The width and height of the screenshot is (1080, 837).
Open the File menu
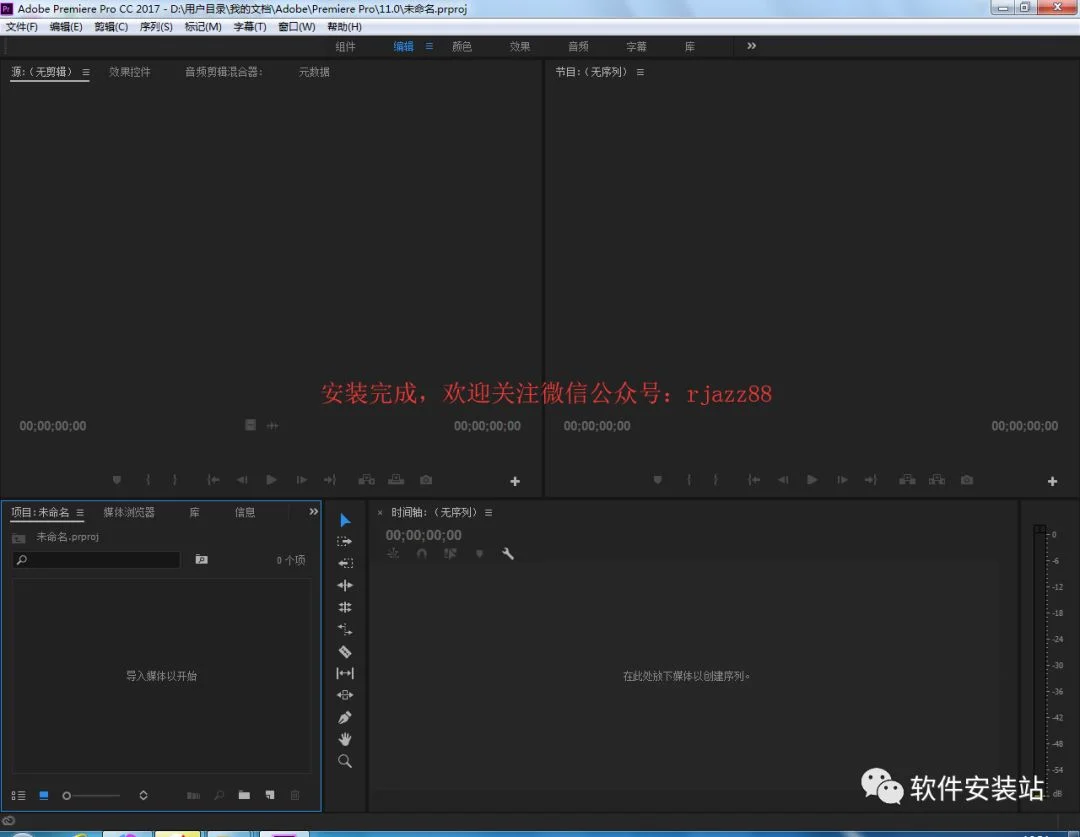pos(22,27)
